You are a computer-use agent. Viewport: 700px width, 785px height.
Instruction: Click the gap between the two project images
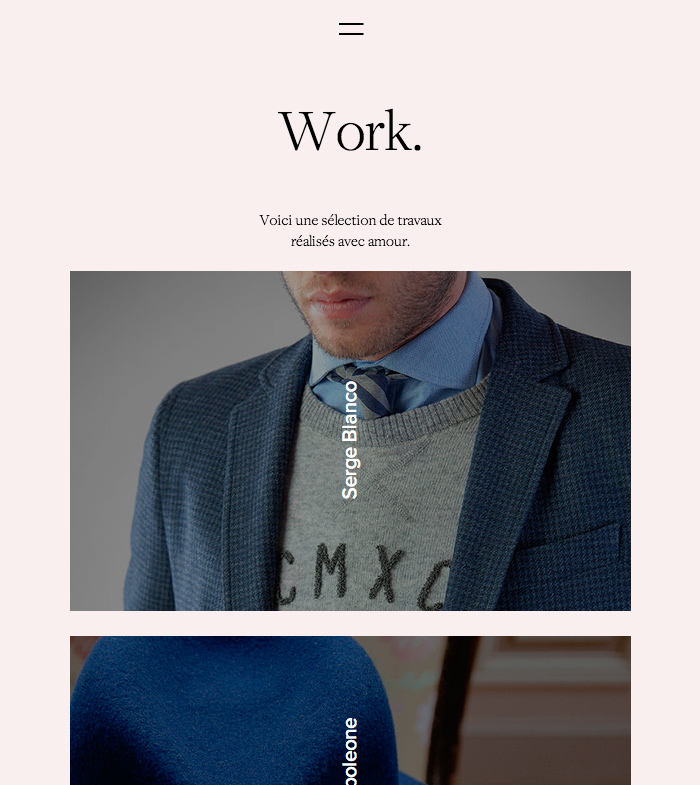click(x=351, y=623)
